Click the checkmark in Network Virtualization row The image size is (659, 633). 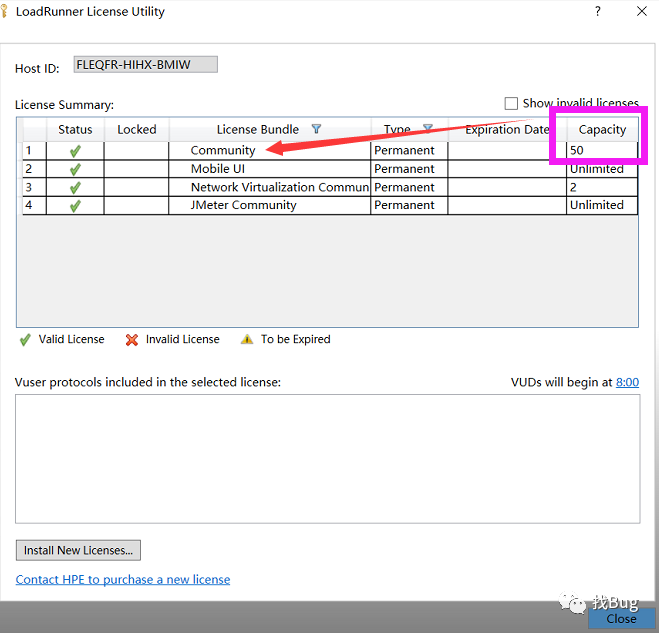pyautogui.click(x=75, y=187)
